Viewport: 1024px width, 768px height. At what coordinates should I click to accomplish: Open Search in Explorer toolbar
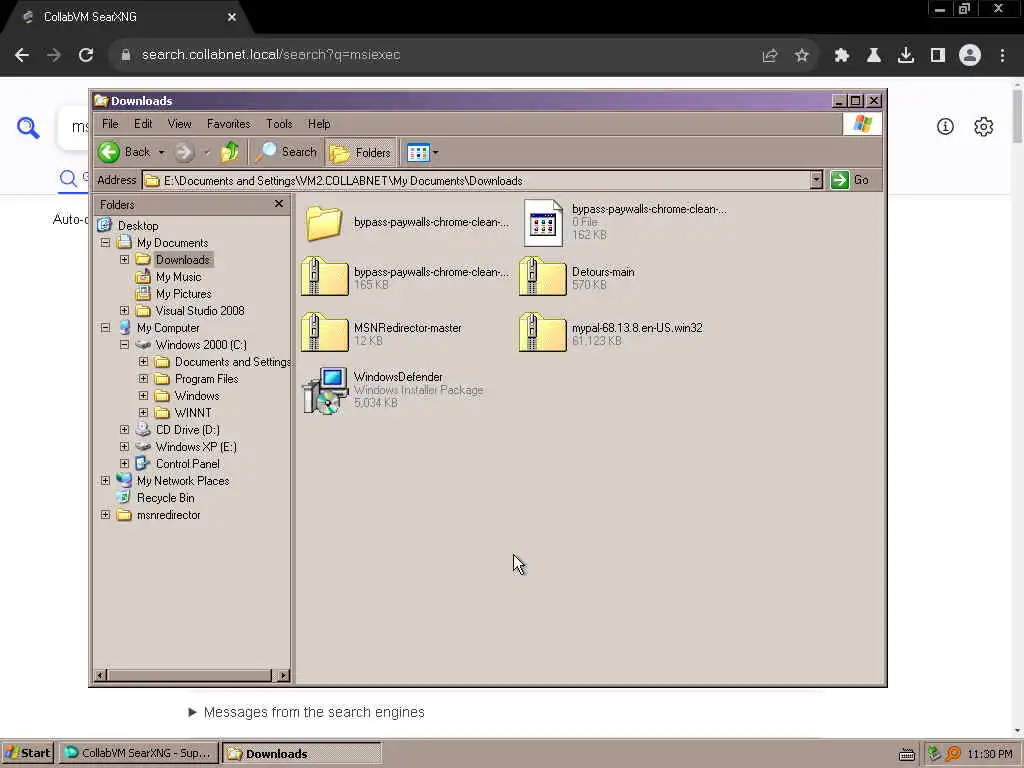[x=286, y=152]
